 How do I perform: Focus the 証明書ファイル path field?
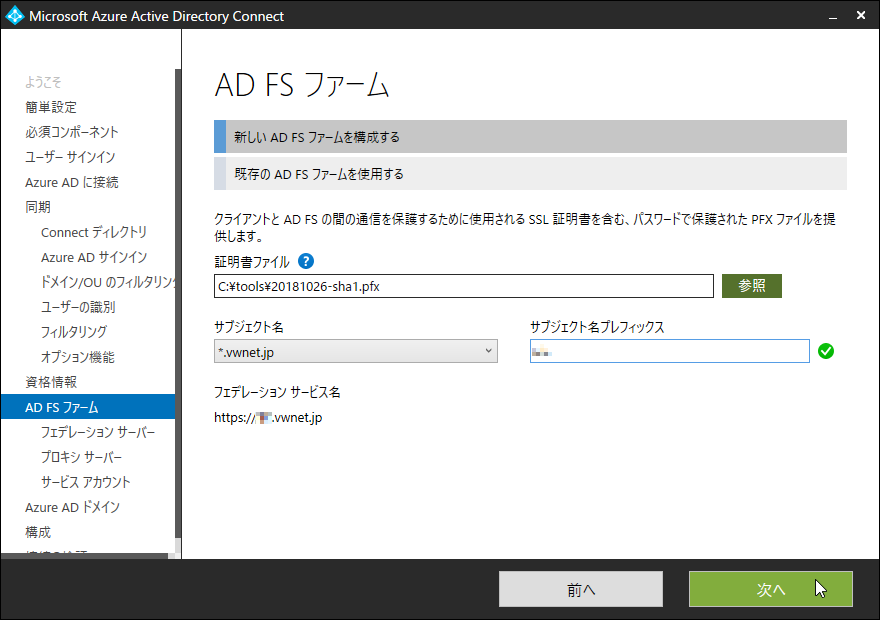pos(464,286)
